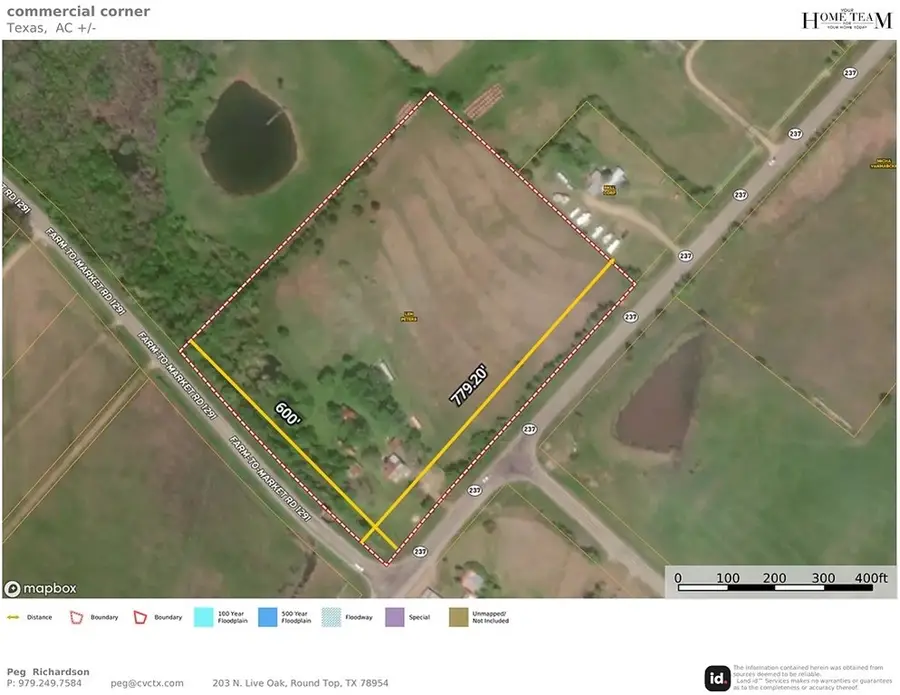This screenshot has width=900, height=695.
Task: Select the second Boundary legend icon
Action: click(x=140, y=617)
